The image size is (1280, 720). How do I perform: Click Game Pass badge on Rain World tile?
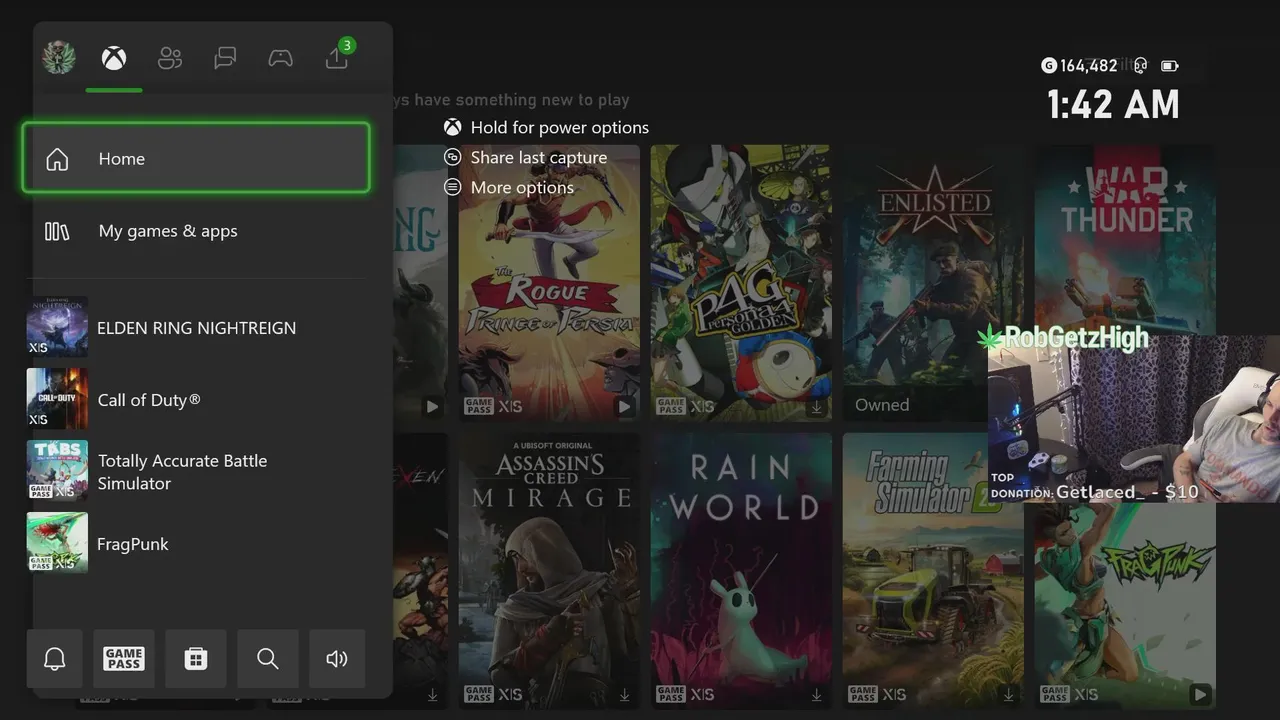(671, 694)
